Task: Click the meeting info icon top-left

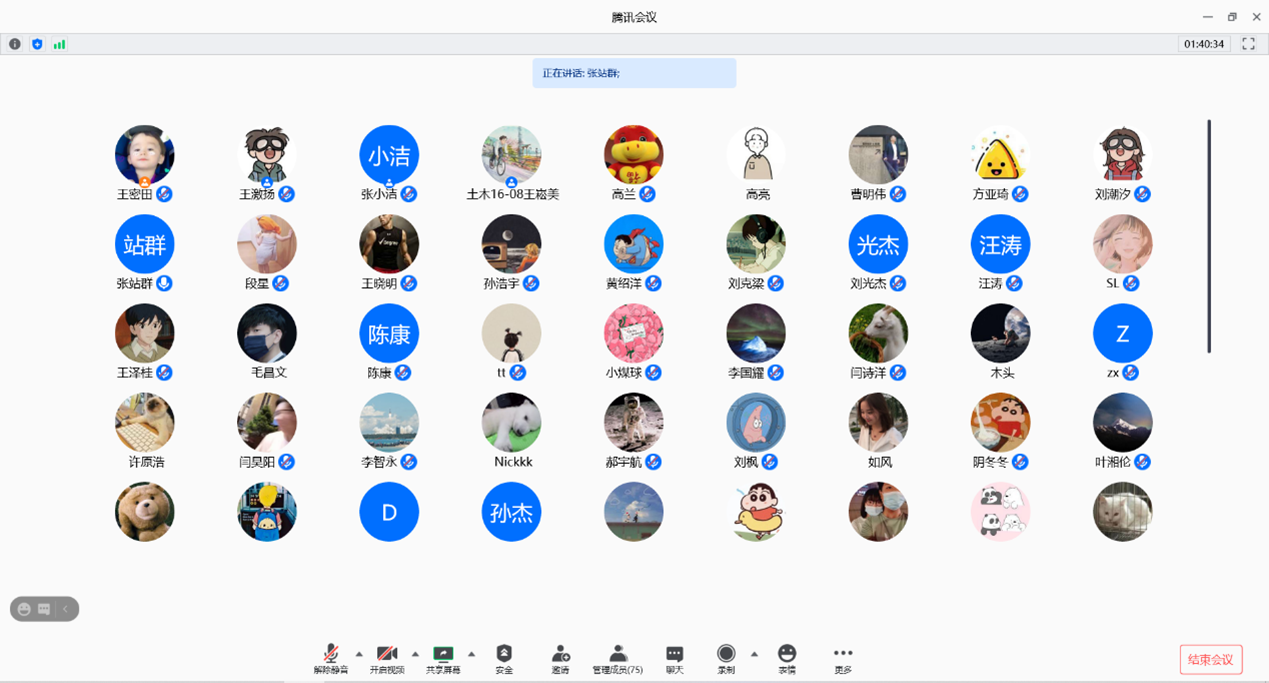Action: pyautogui.click(x=15, y=44)
